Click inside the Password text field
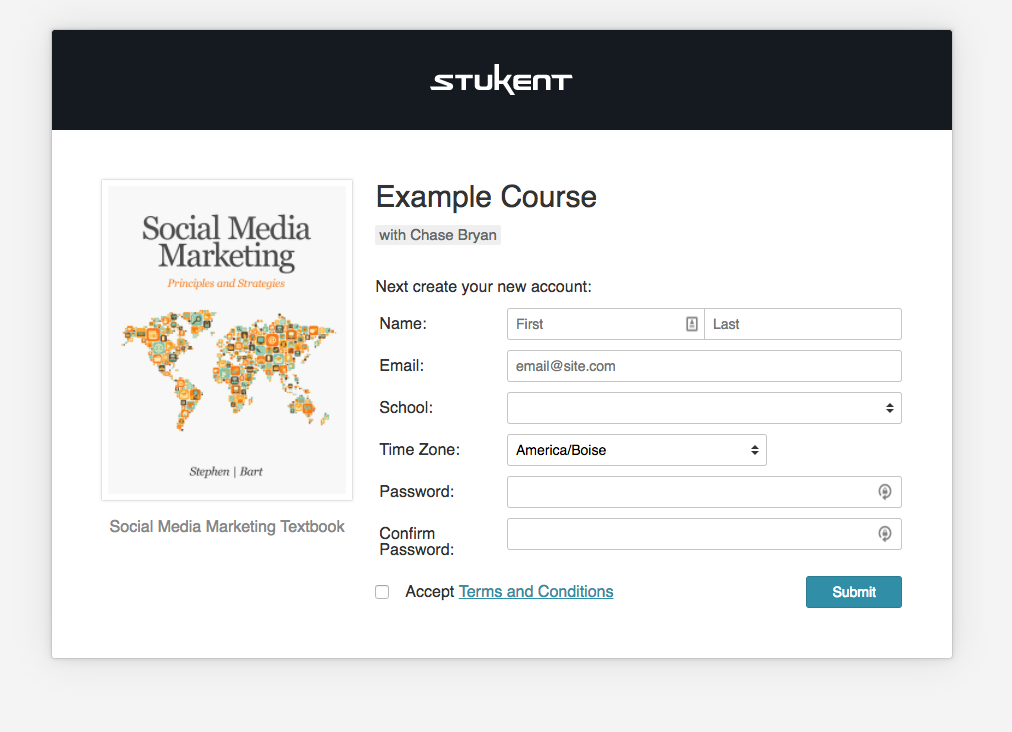Viewport: 1012px width, 732px height. point(690,492)
